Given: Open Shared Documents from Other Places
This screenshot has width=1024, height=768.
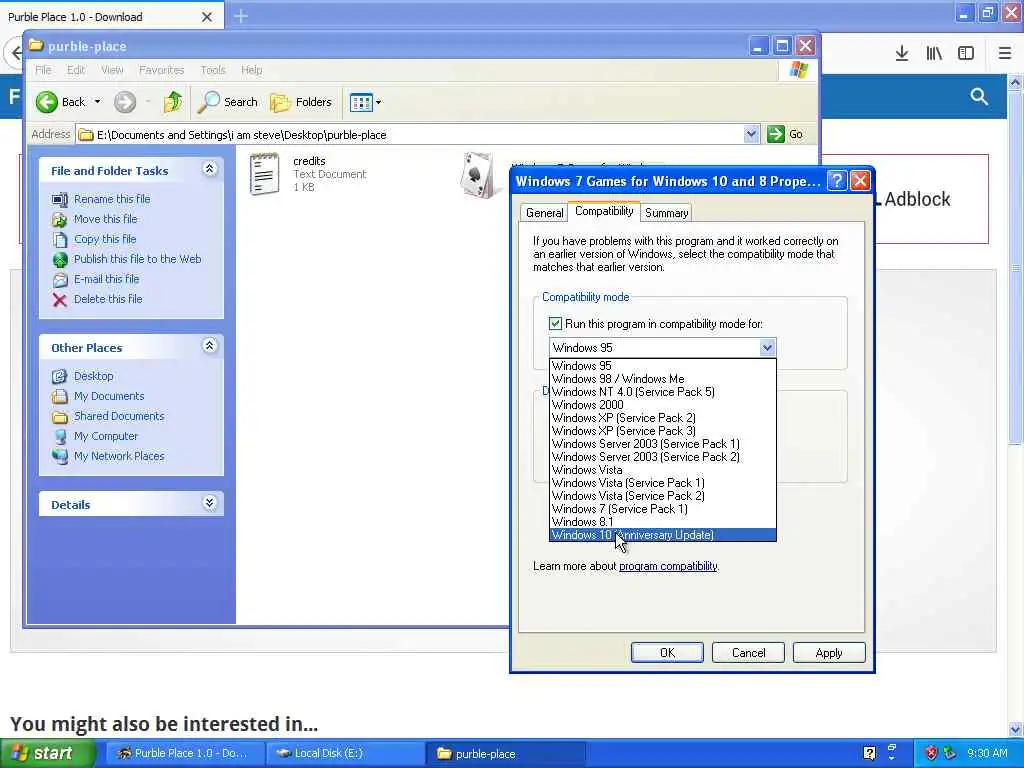Looking at the screenshot, I should tap(119, 416).
